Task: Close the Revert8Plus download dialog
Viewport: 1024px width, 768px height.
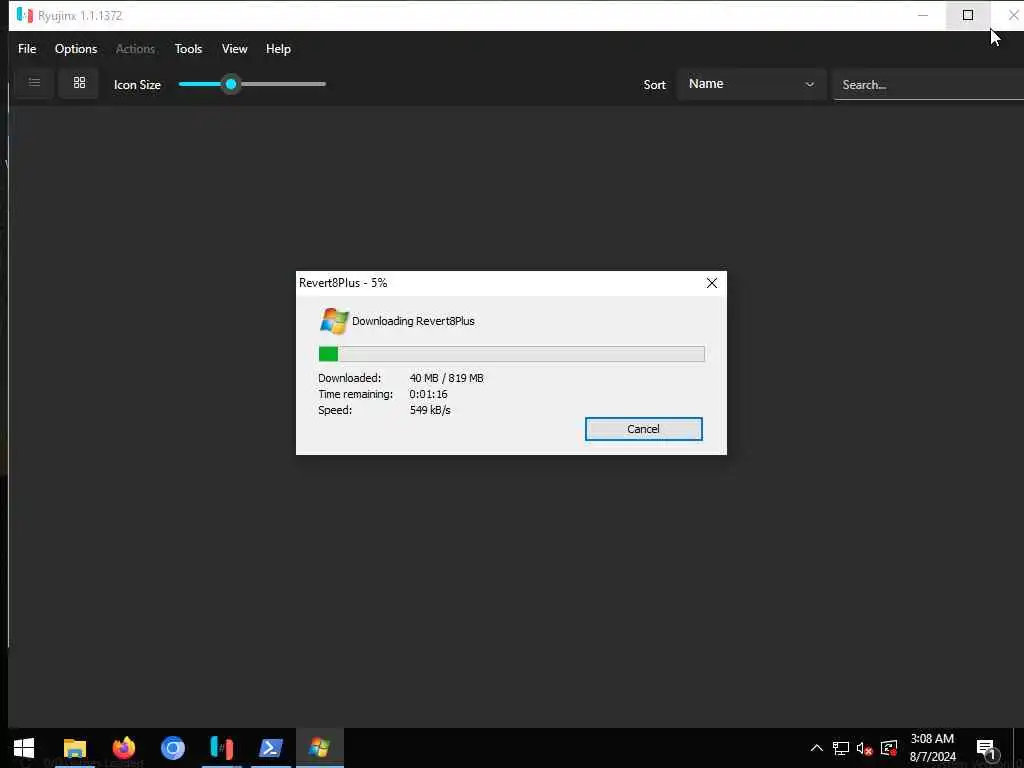Action: (712, 283)
